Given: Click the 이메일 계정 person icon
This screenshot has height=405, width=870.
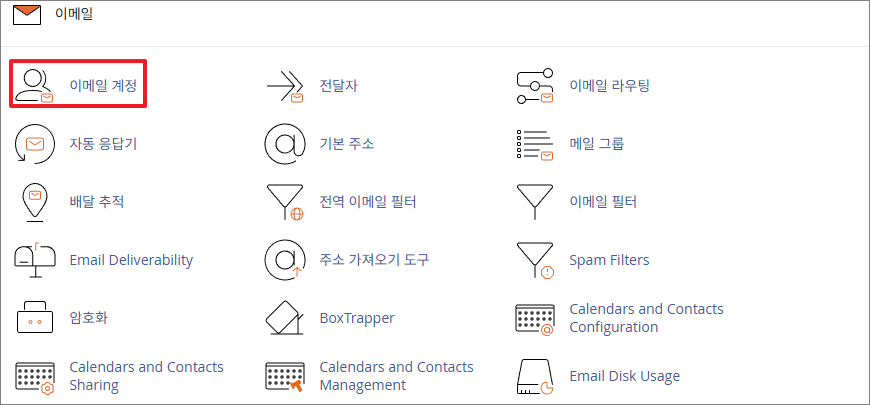Looking at the screenshot, I should [x=34, y=86].
